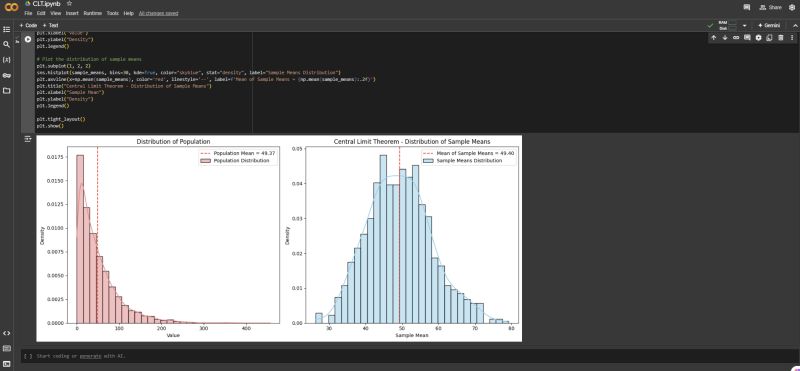This screenshot has width=800, height=371.
Task: Open more cell actions menu
Action: 792,38
